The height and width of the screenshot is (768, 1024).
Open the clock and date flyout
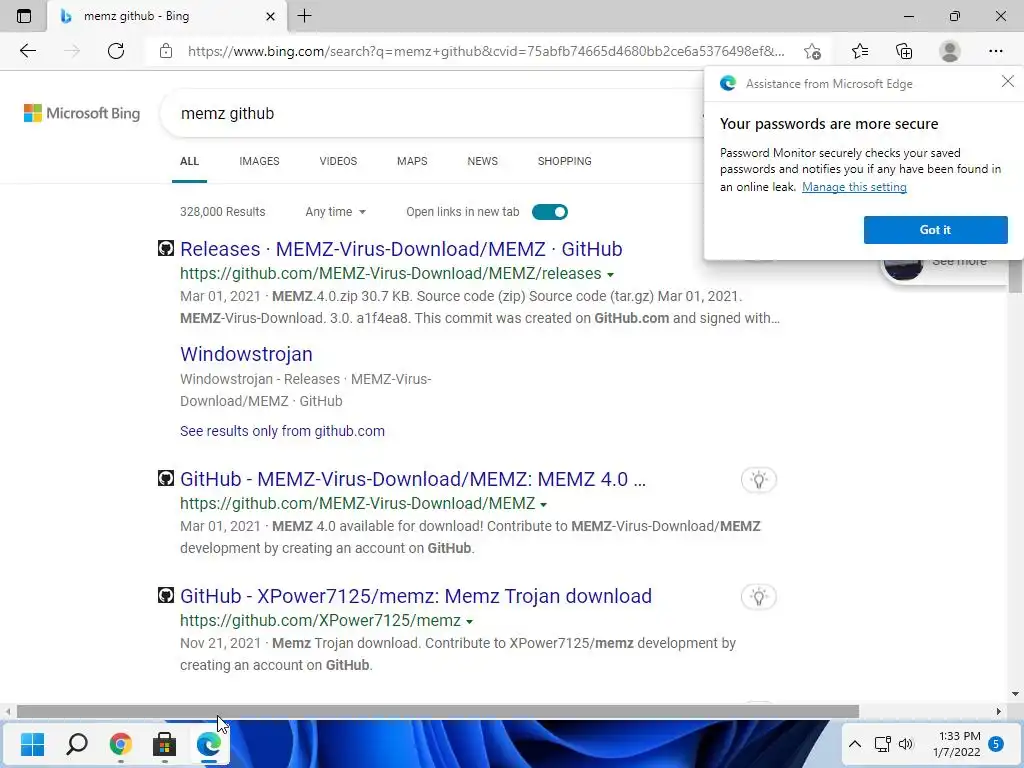point(957,744)
